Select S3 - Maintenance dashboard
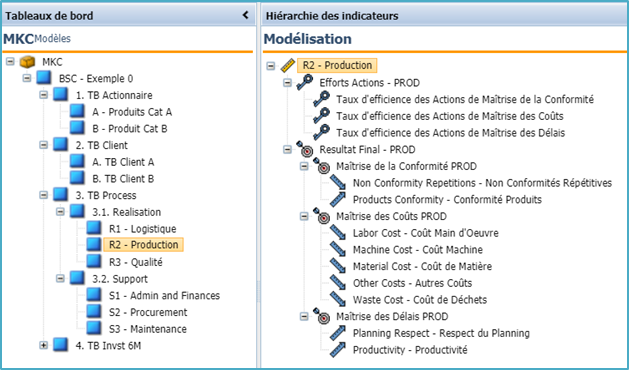 (x=148, y=329)
